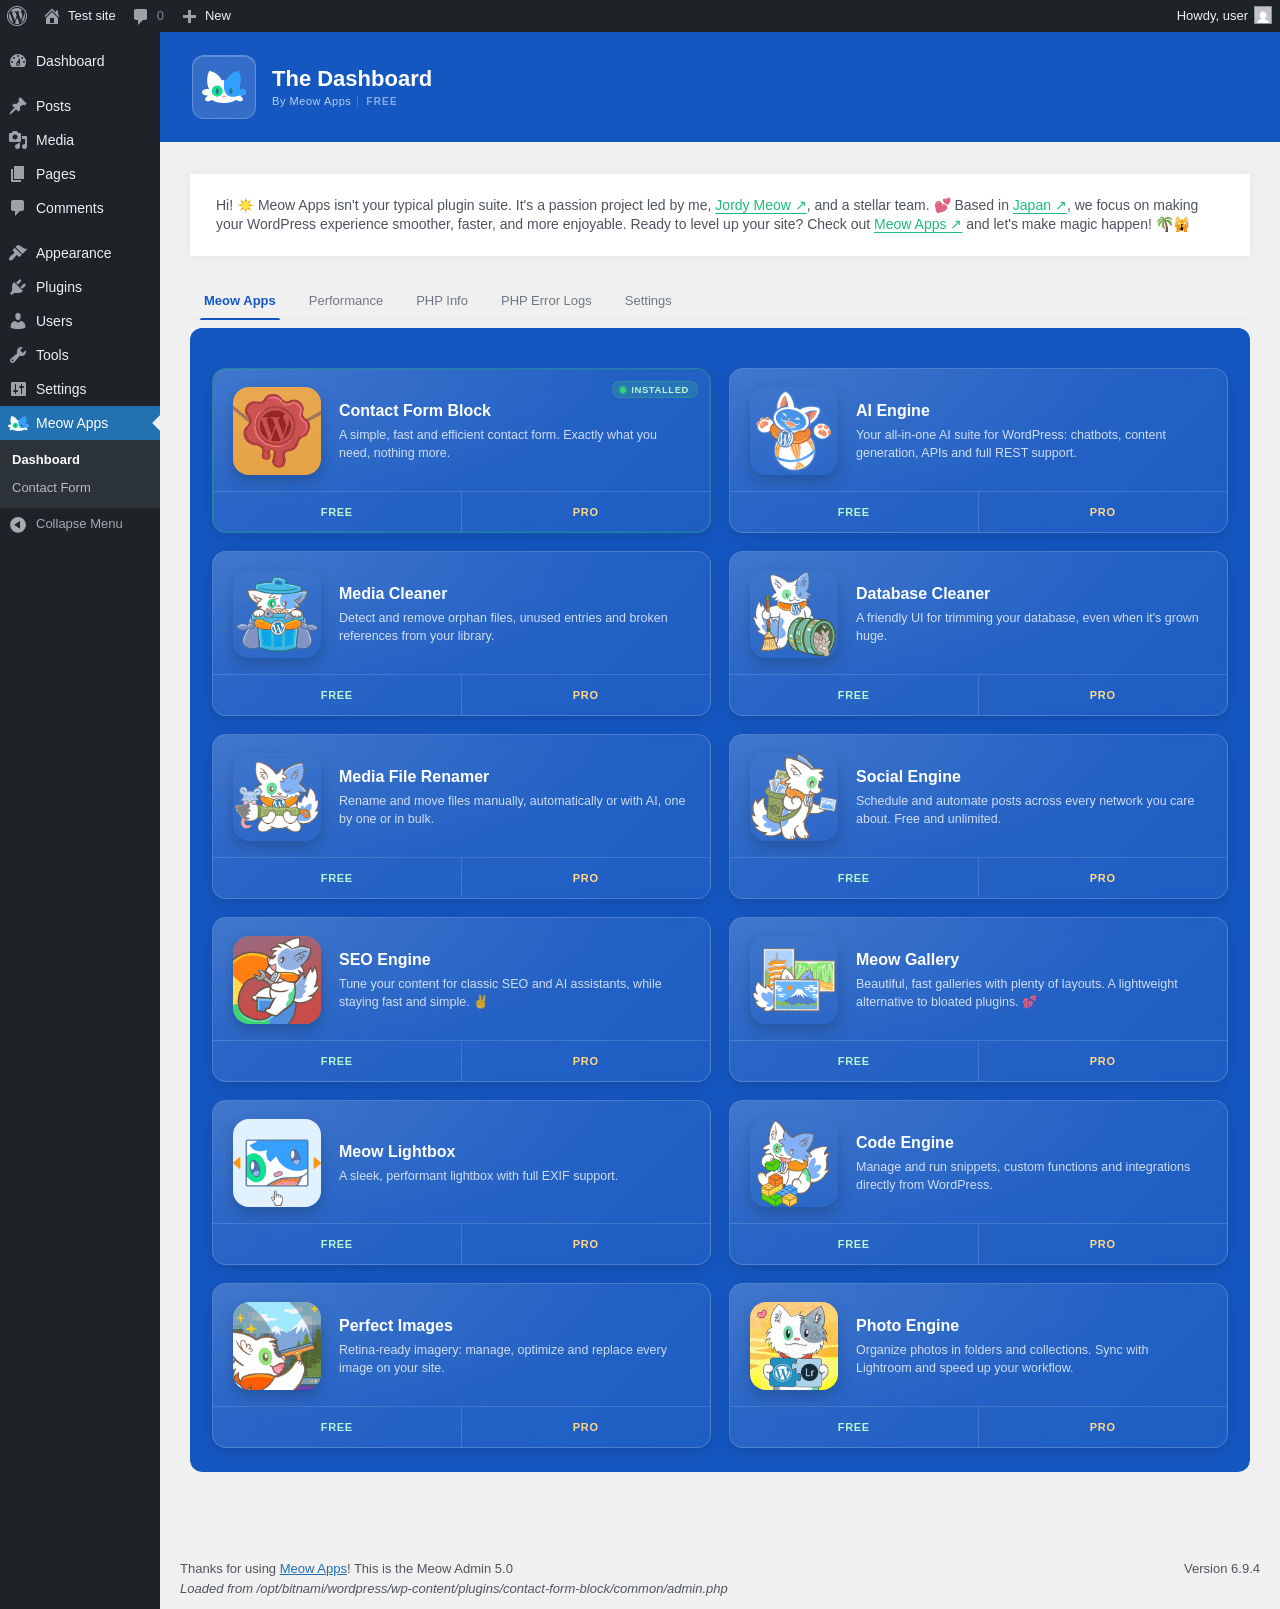Image resolution: width=1280 pixels, height=1609 pixels.
Task: Click FREE button on Perfect Images card
Action: 337,1427
